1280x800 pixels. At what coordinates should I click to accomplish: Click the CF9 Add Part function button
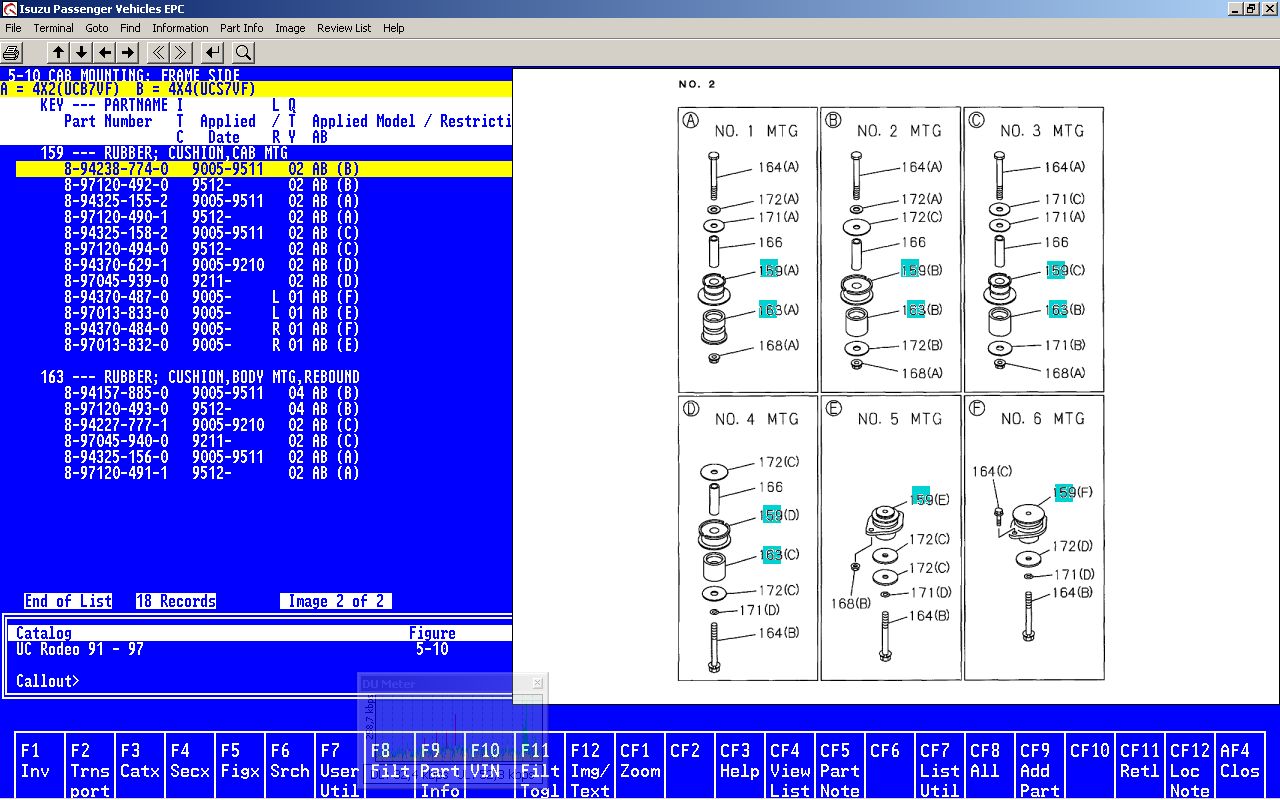[1040, 766]
